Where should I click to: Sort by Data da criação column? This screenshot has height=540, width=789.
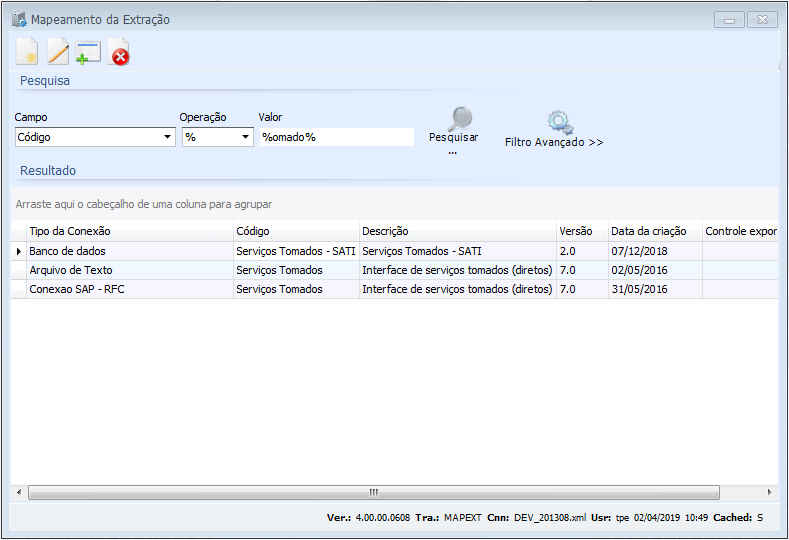[654, 231]
